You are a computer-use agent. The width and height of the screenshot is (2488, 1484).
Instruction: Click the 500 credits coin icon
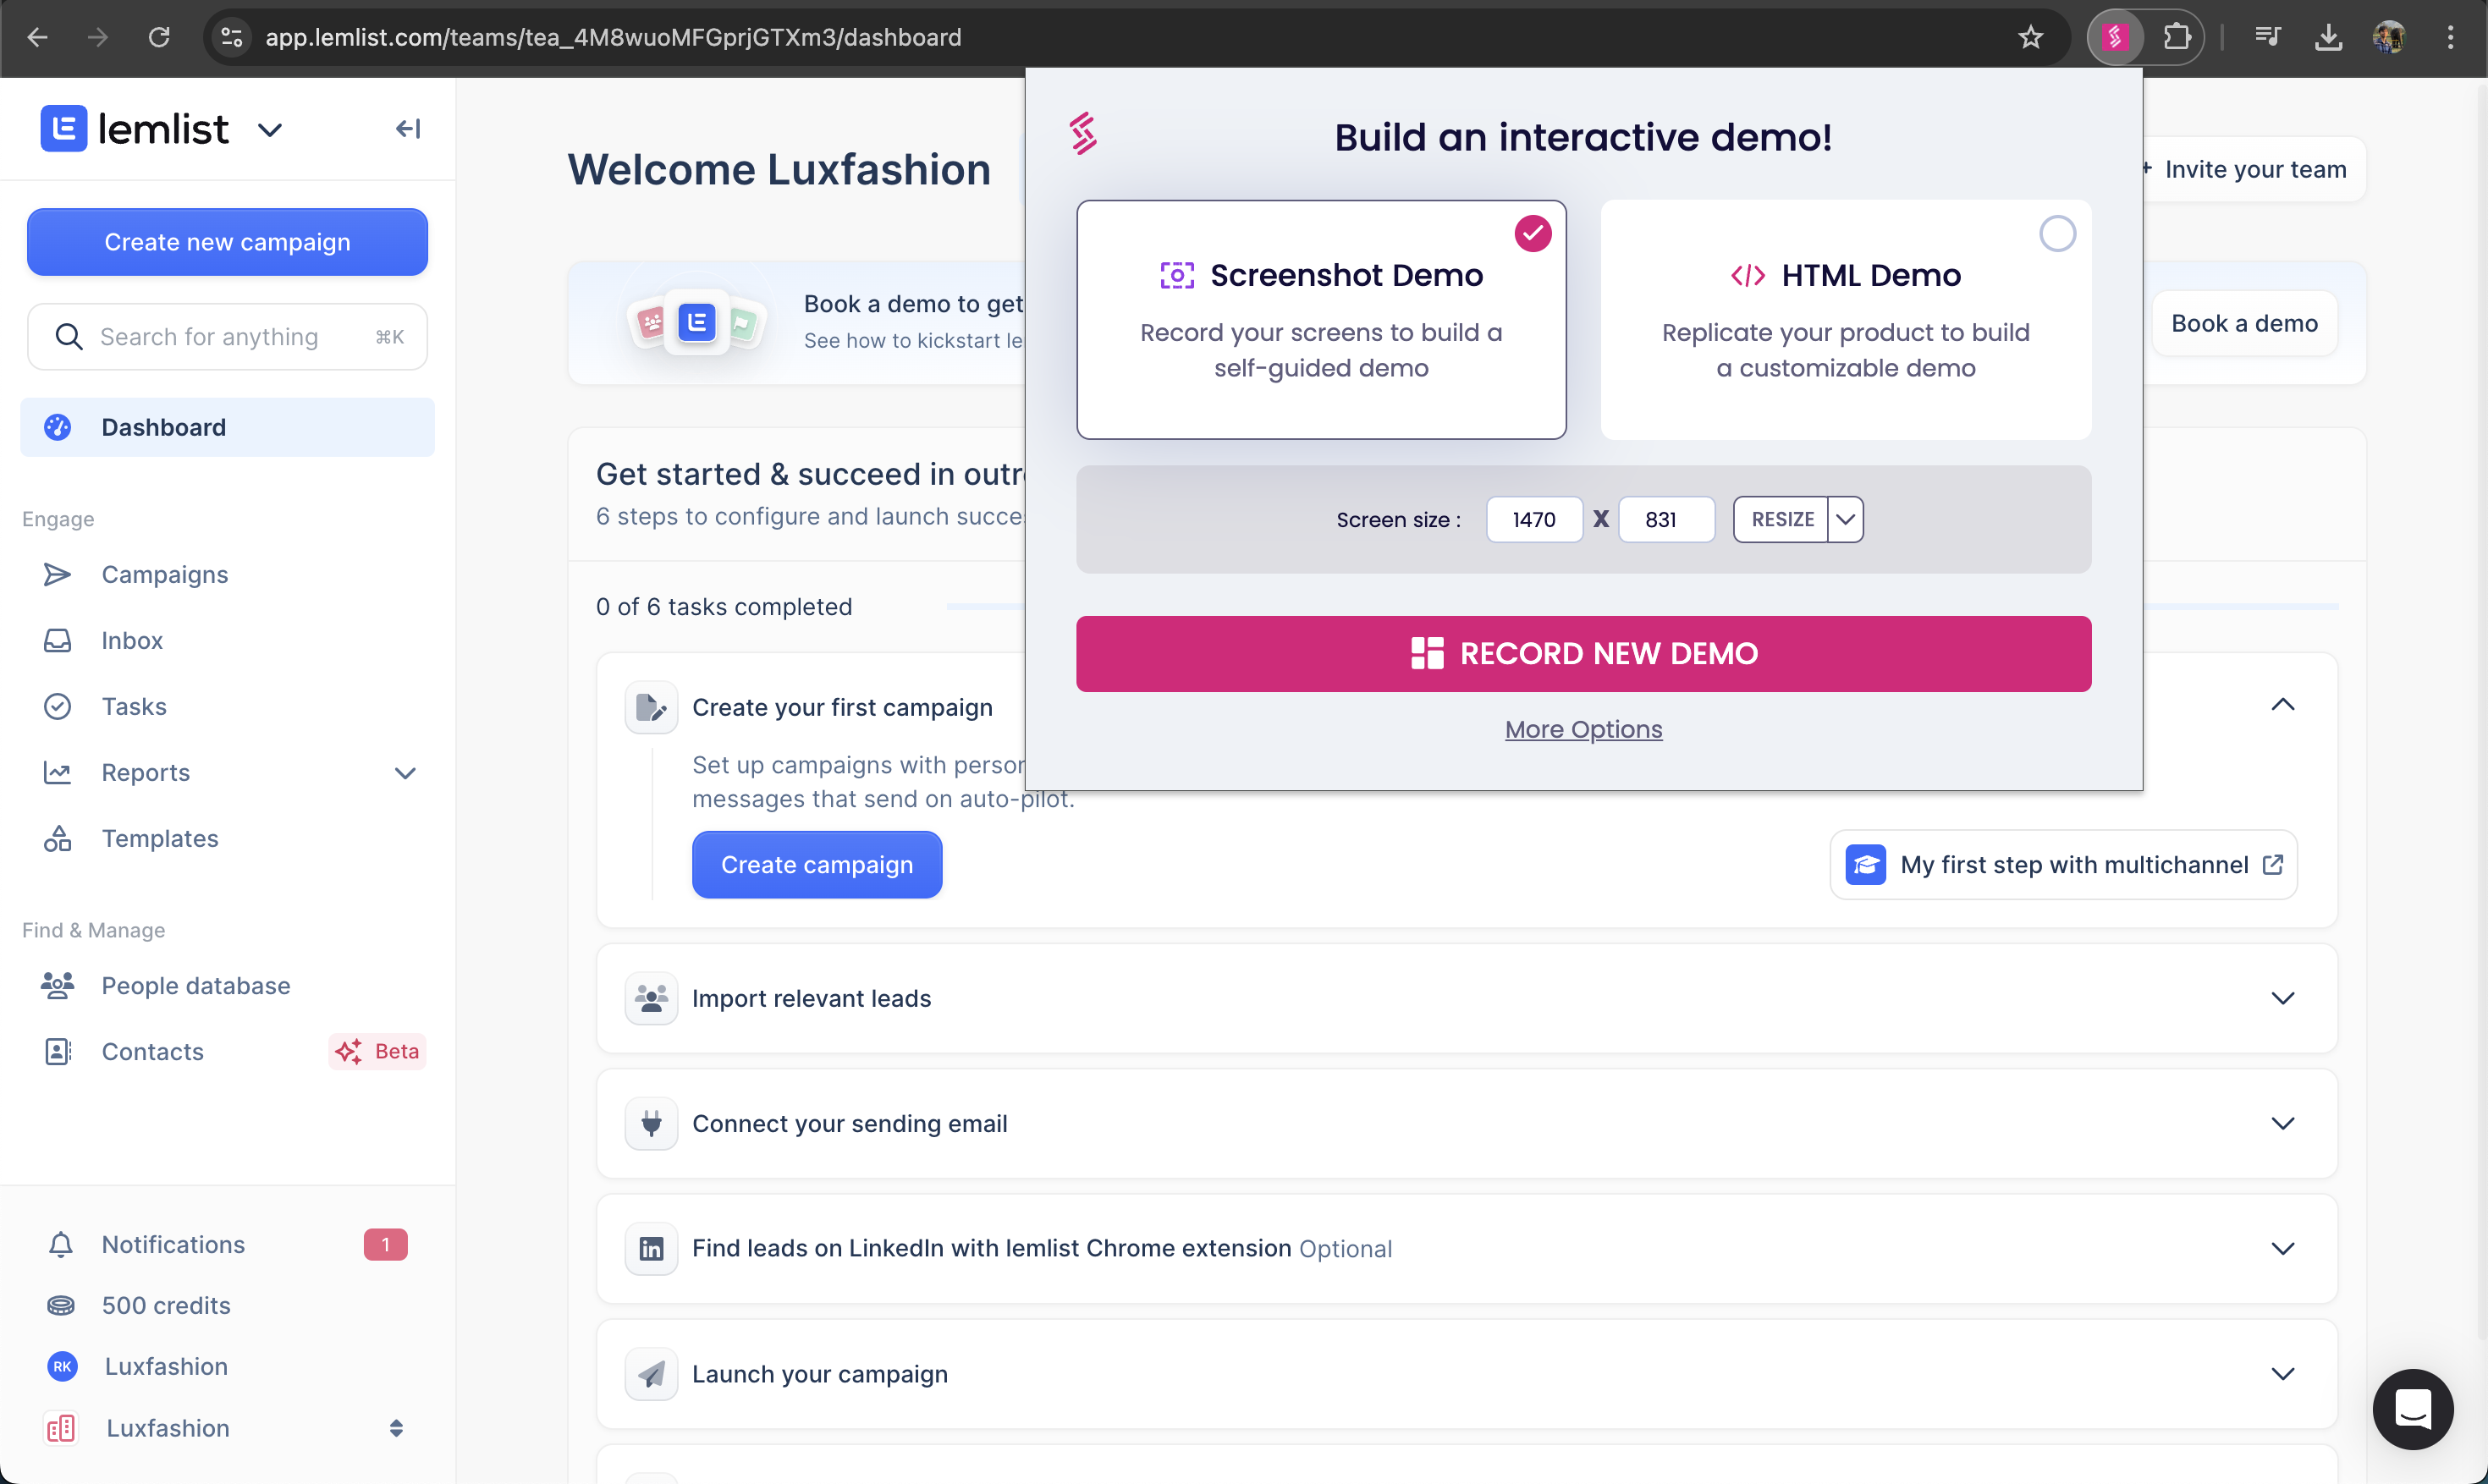pyautogui.click(x=60, y=1305)
